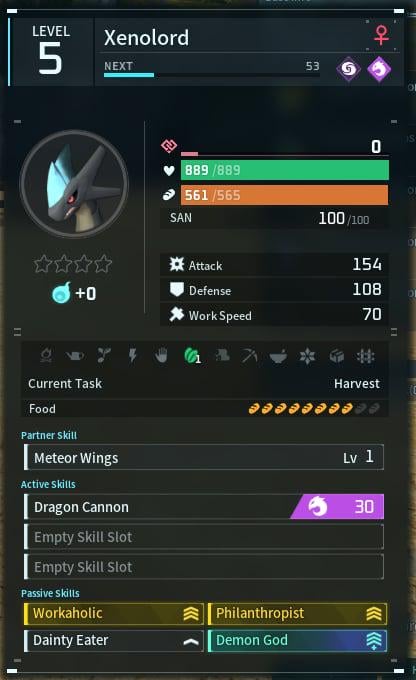Select the Dragon Cannon active skill
Screen dimensions: 416x680
click(x=204, y=507)
